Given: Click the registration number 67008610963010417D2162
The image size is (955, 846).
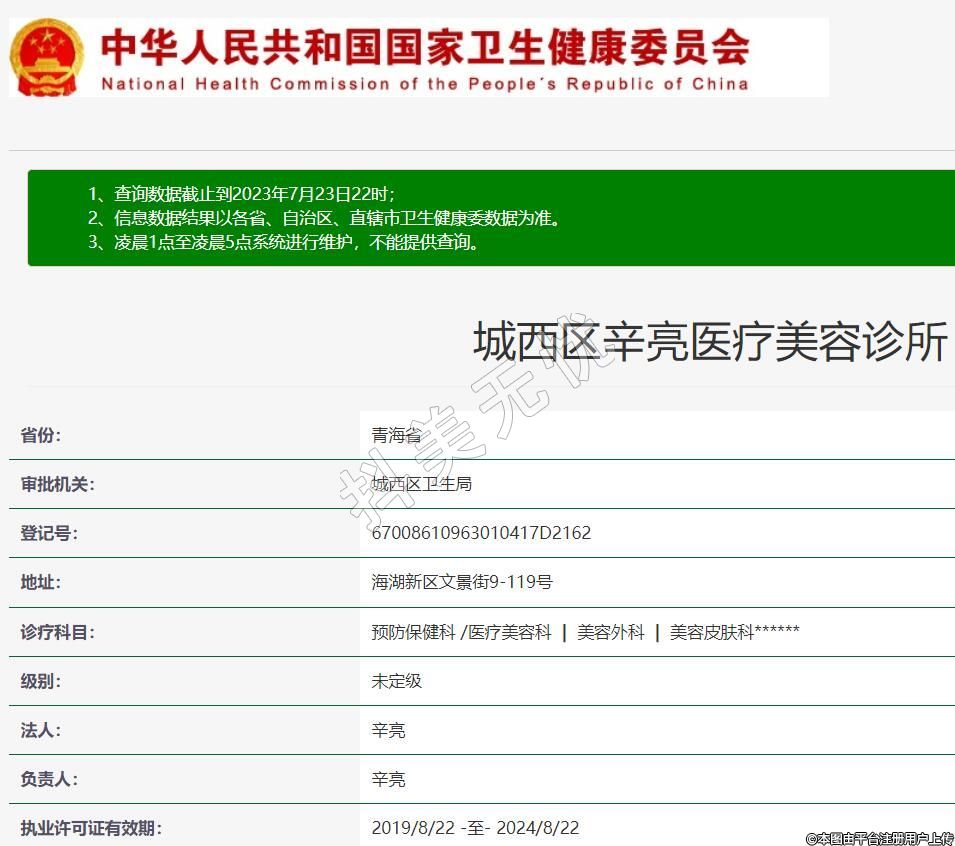Looking at the screenshot, I should (x=481, y=533).
